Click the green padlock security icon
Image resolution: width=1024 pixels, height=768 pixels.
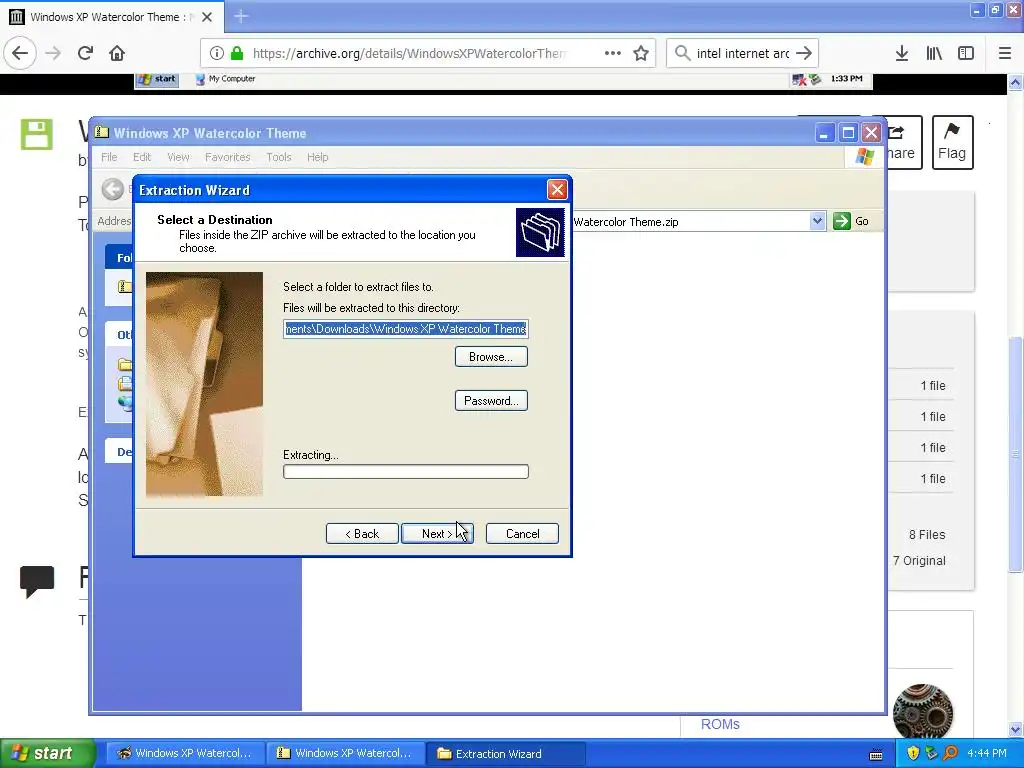pyautogui.click(x=237, y=53)
